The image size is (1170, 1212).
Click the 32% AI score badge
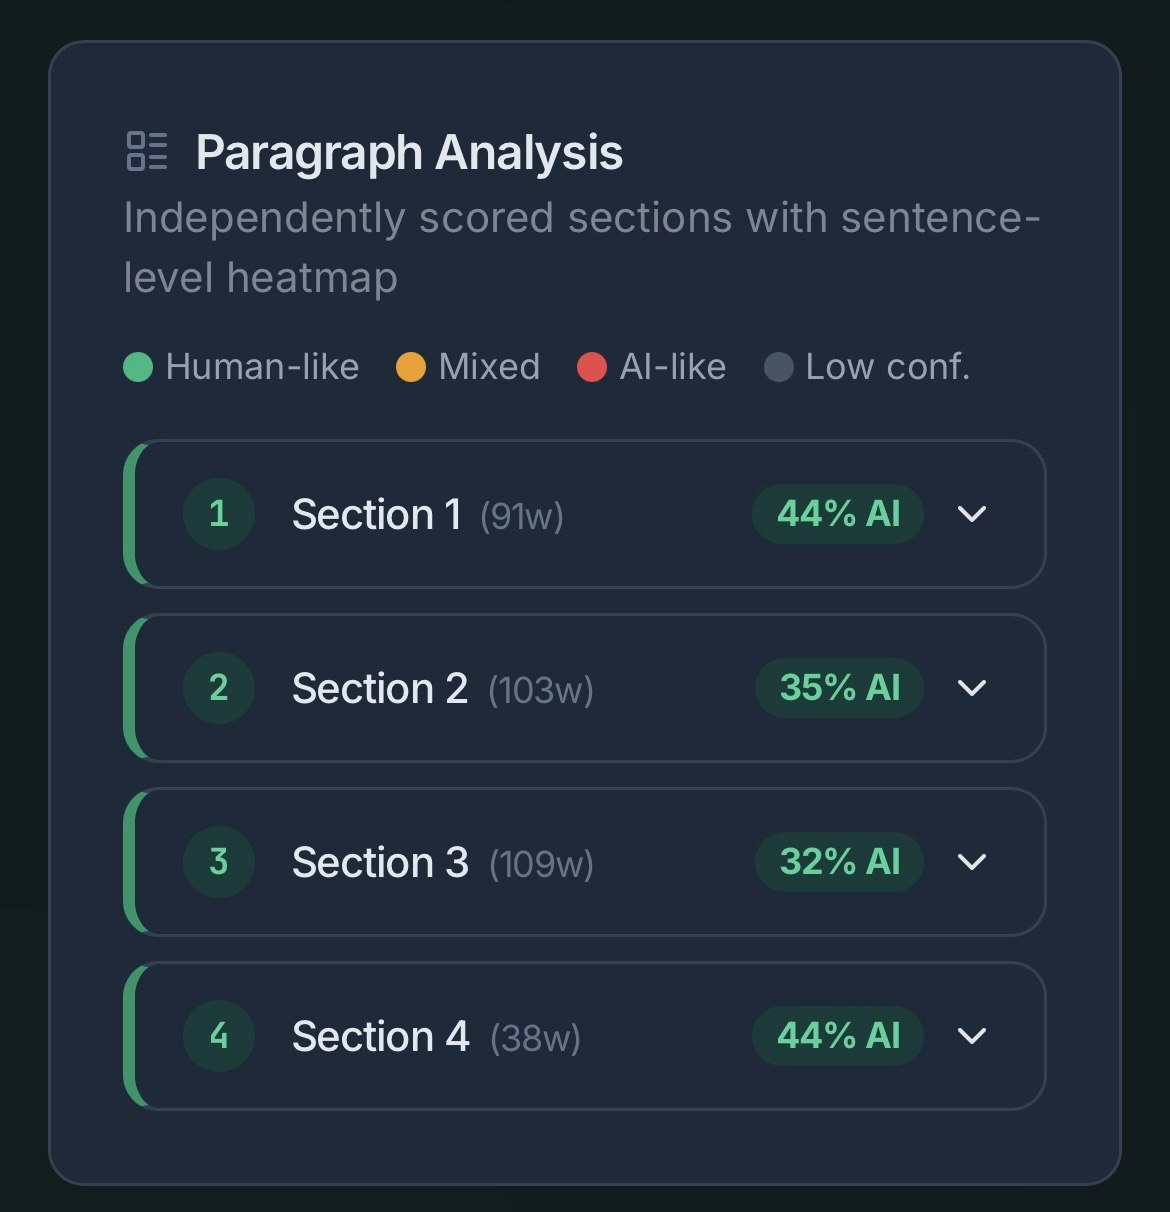839,862
